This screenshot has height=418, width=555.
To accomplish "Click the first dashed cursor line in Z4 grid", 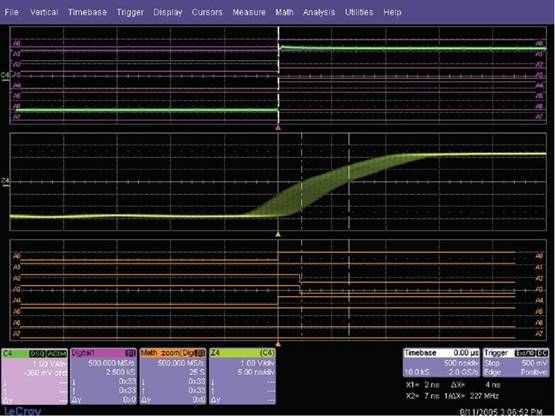I will point(302,182).
